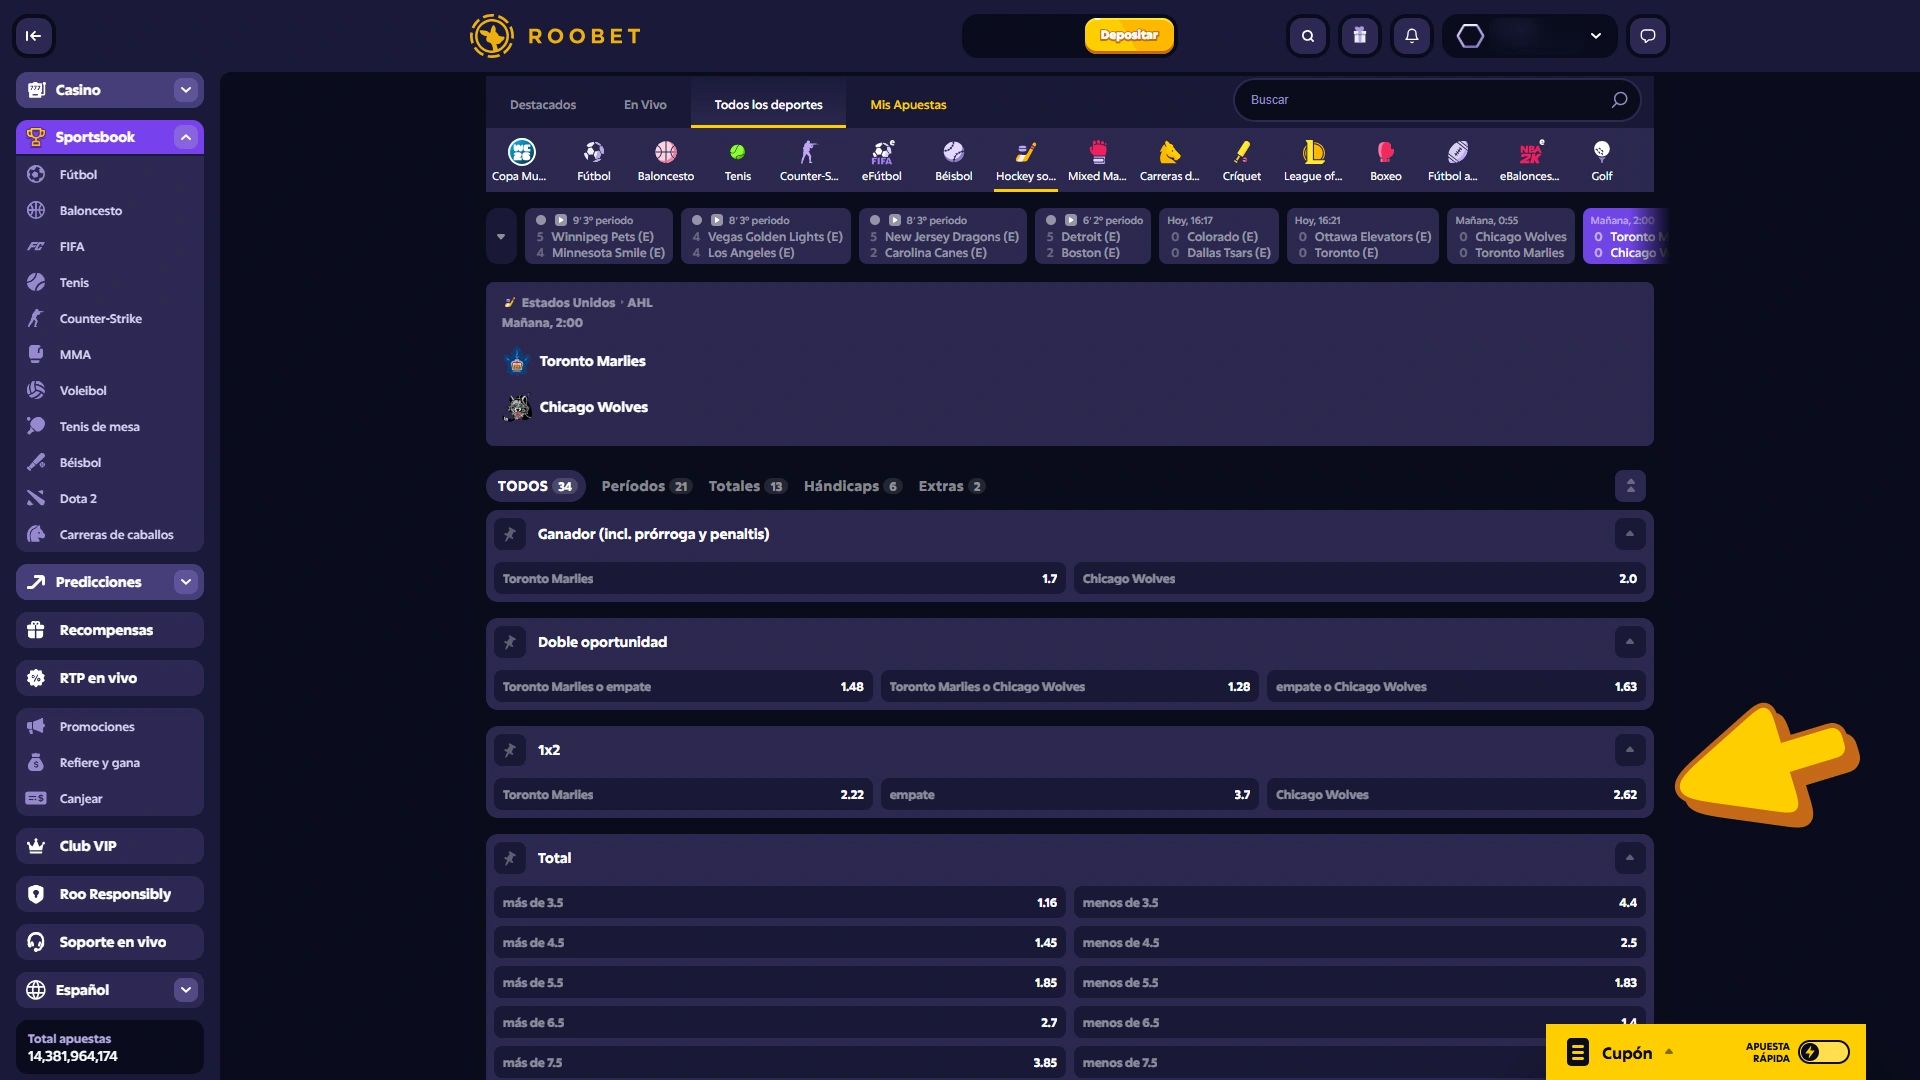This screenshot has width=1920, height=1080.
Task: Click the Buscar search field
Action: coord(1437,100)
